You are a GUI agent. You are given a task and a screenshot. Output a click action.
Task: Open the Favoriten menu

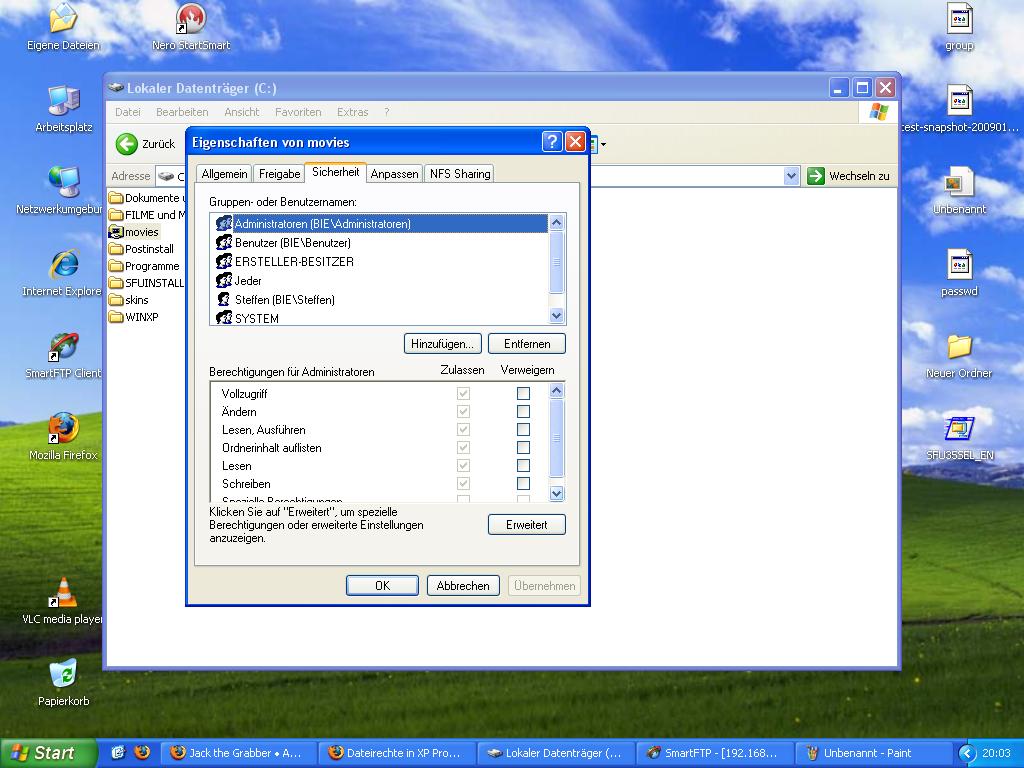(298, 112)
